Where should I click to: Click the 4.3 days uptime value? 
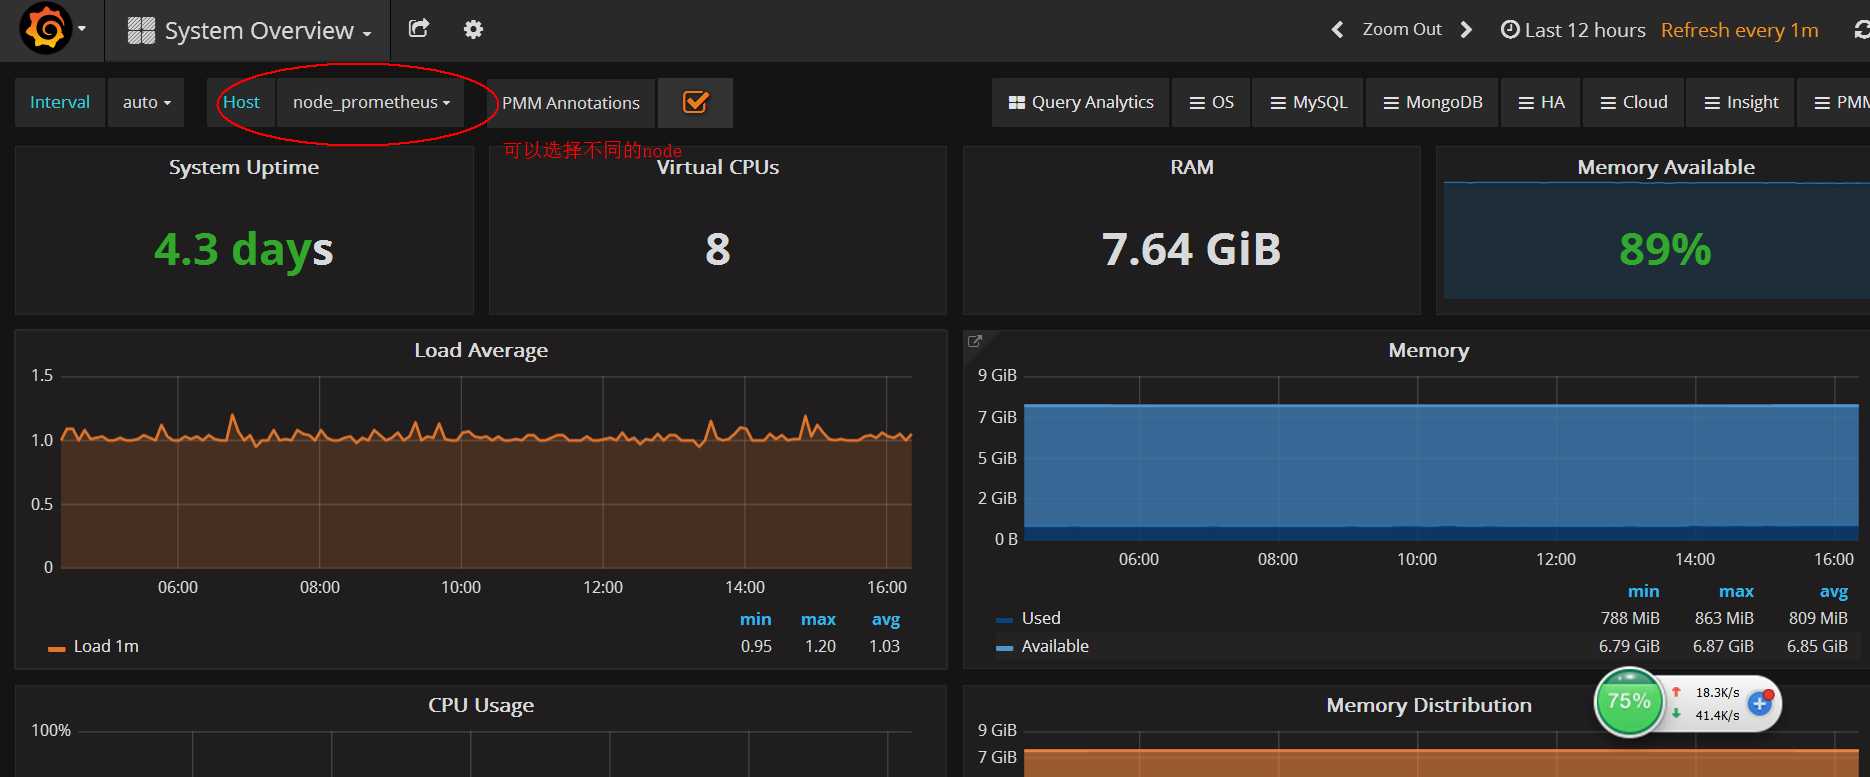(x=243, y=249)
